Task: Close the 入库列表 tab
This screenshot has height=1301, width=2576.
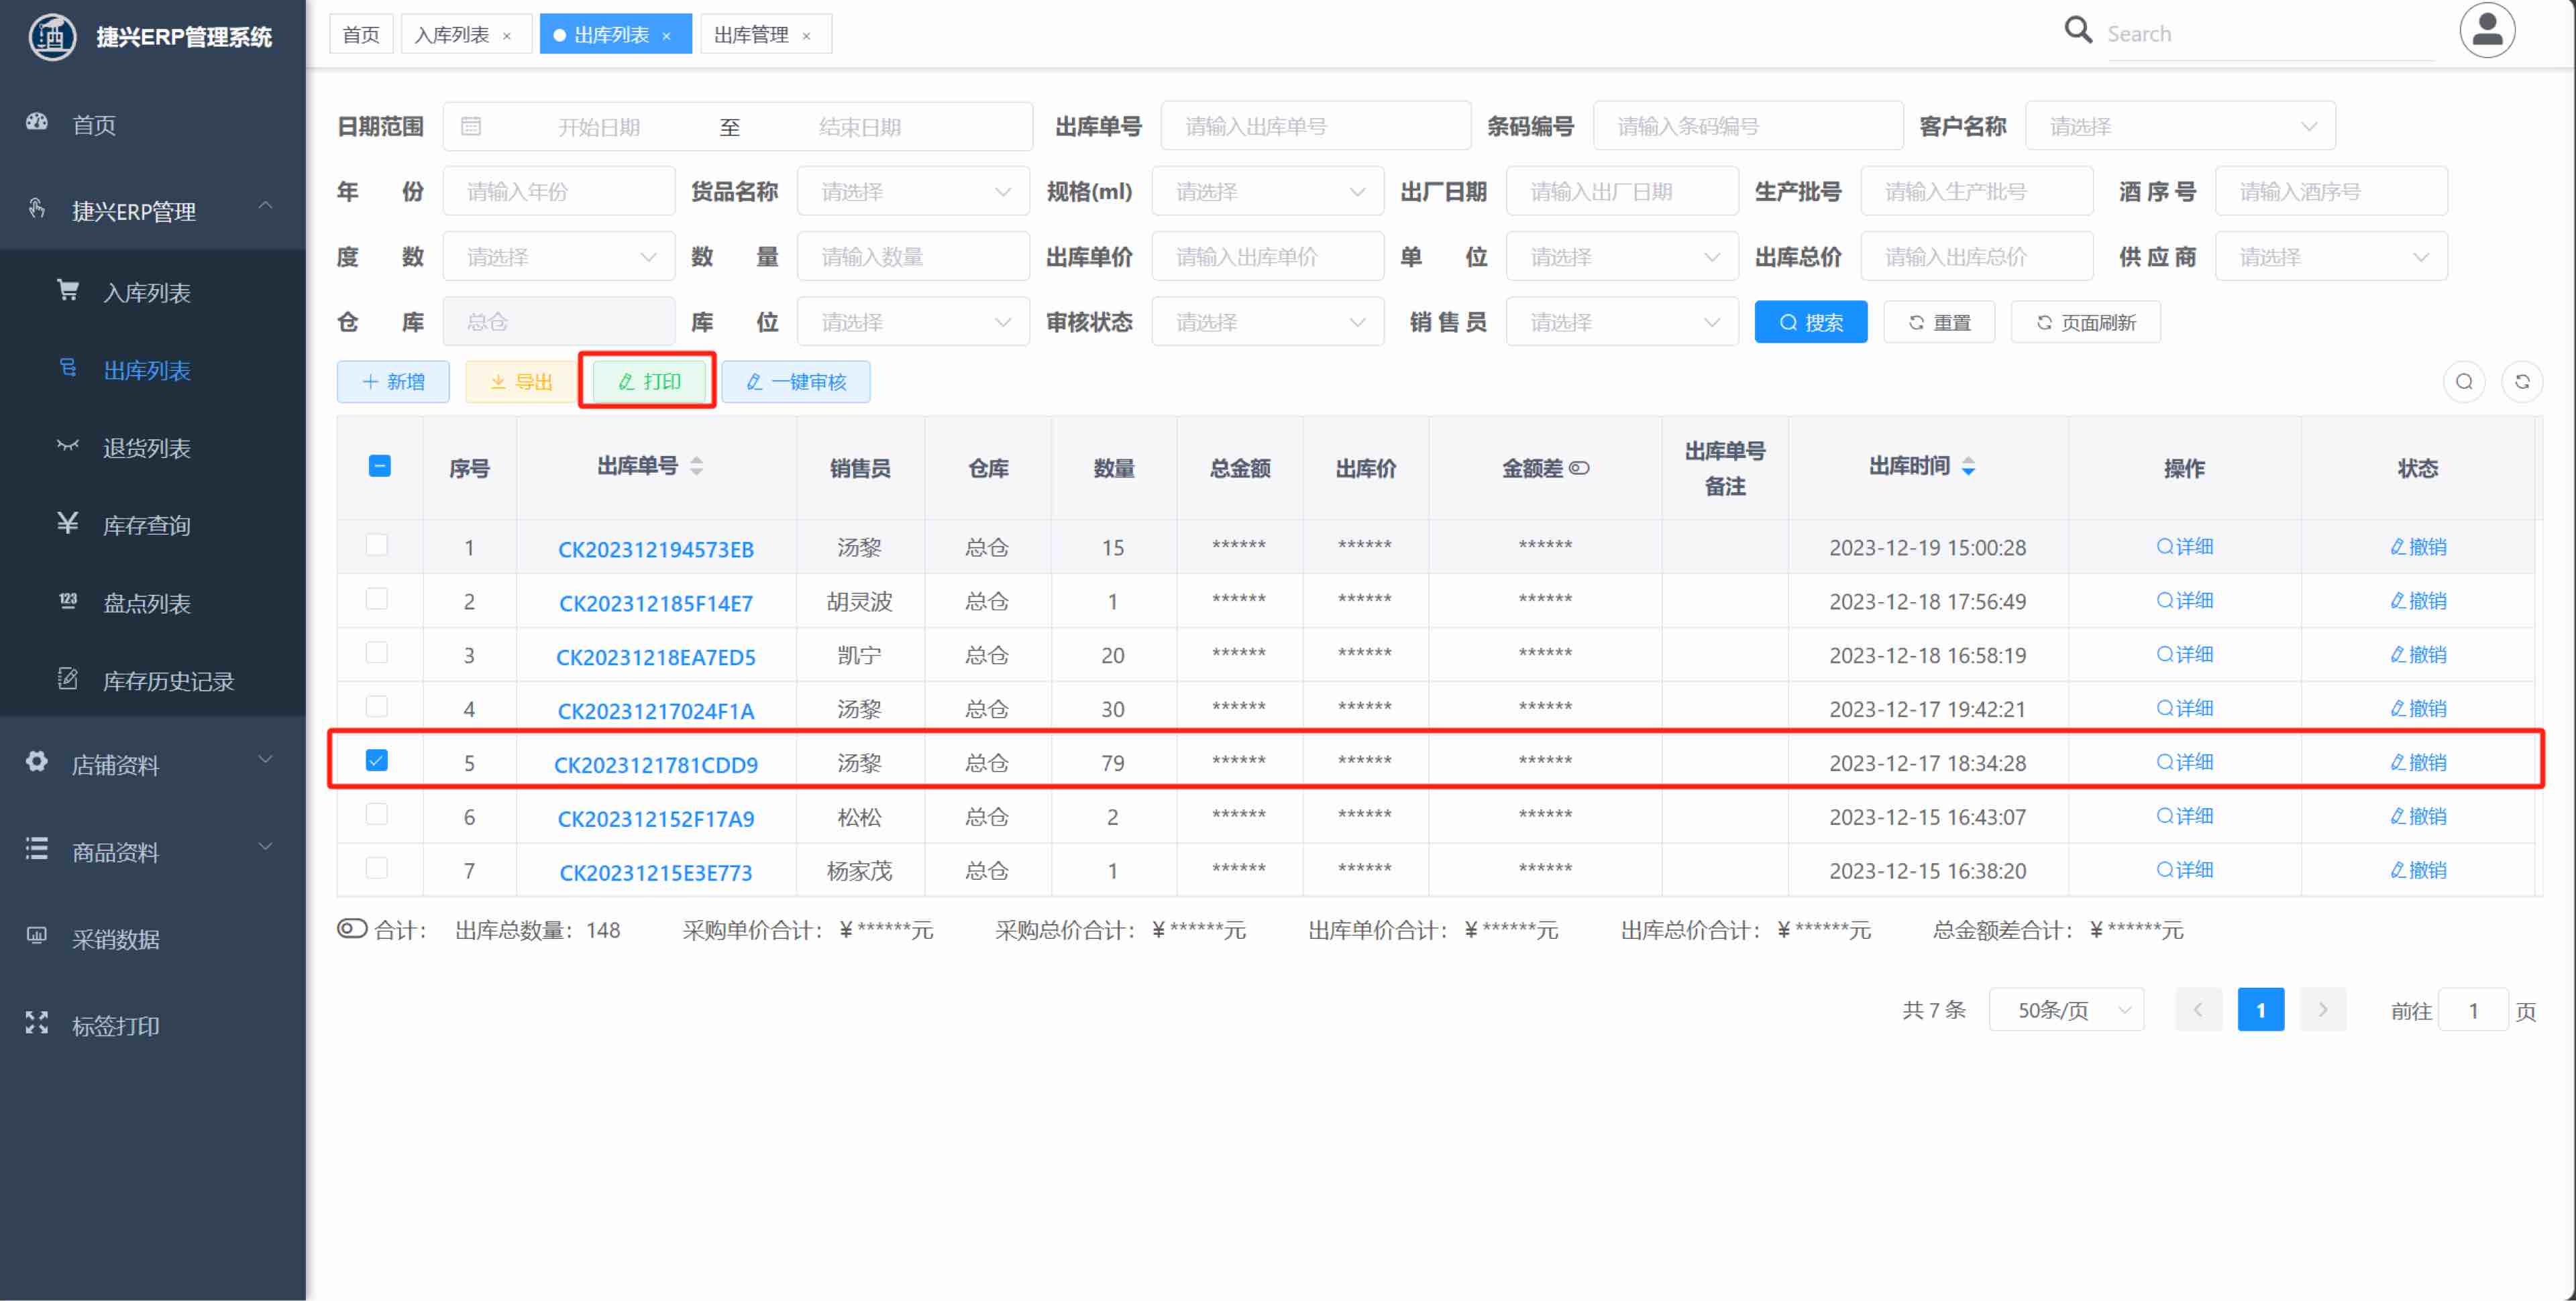Action: pos(507,36)
